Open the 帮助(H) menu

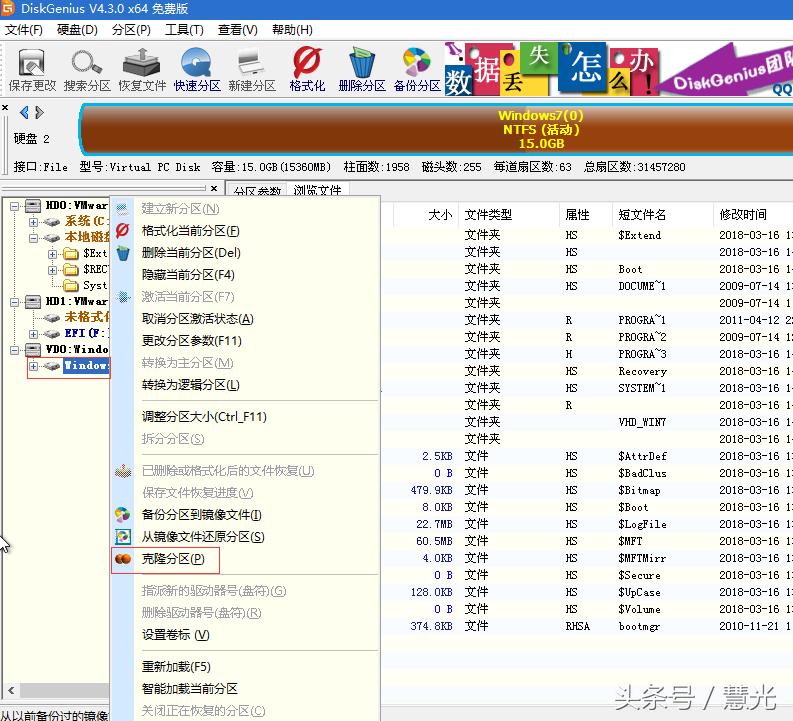pyautogui.click(x=292, y=30)
